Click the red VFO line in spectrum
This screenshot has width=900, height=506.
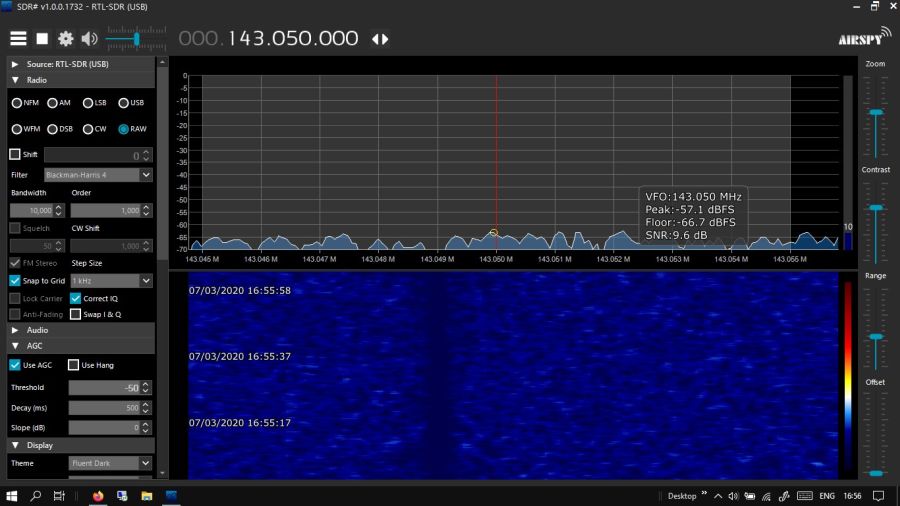pyautogui.click(x=496, y=162)
